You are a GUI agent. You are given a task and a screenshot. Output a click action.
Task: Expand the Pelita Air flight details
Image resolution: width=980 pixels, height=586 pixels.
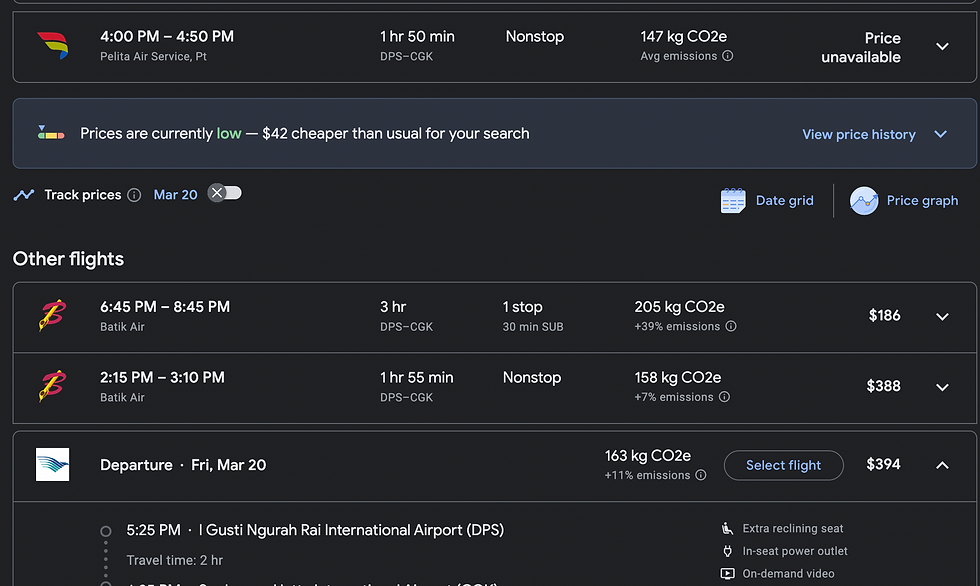(941, 46)
